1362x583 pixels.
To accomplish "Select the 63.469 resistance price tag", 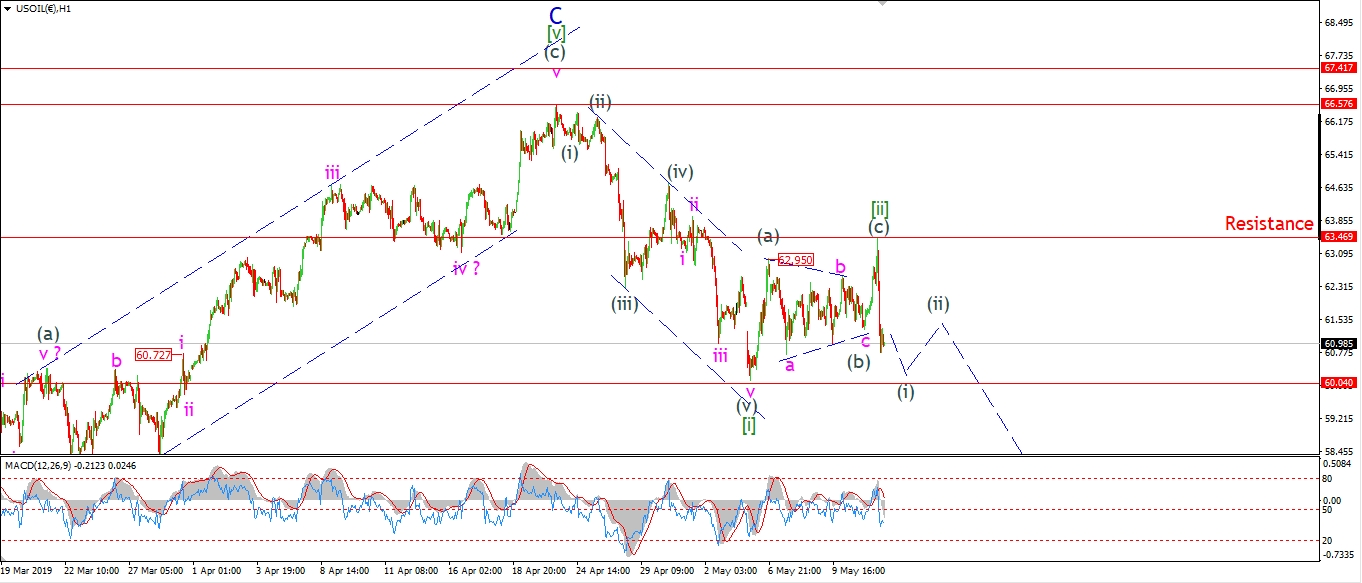I will point(1338,238).
